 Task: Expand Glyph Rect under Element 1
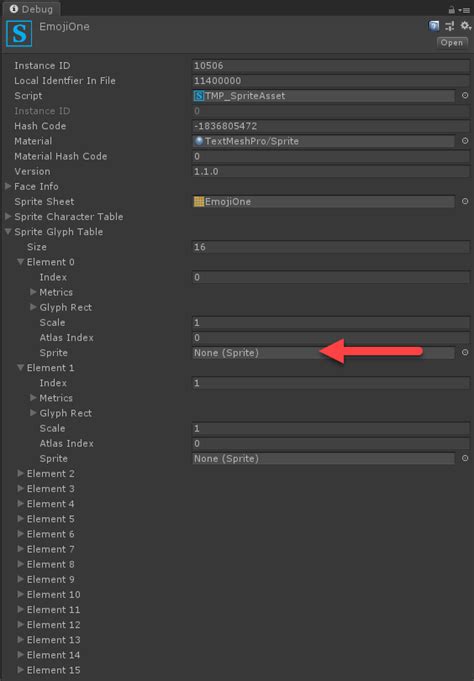coord(33,413)
